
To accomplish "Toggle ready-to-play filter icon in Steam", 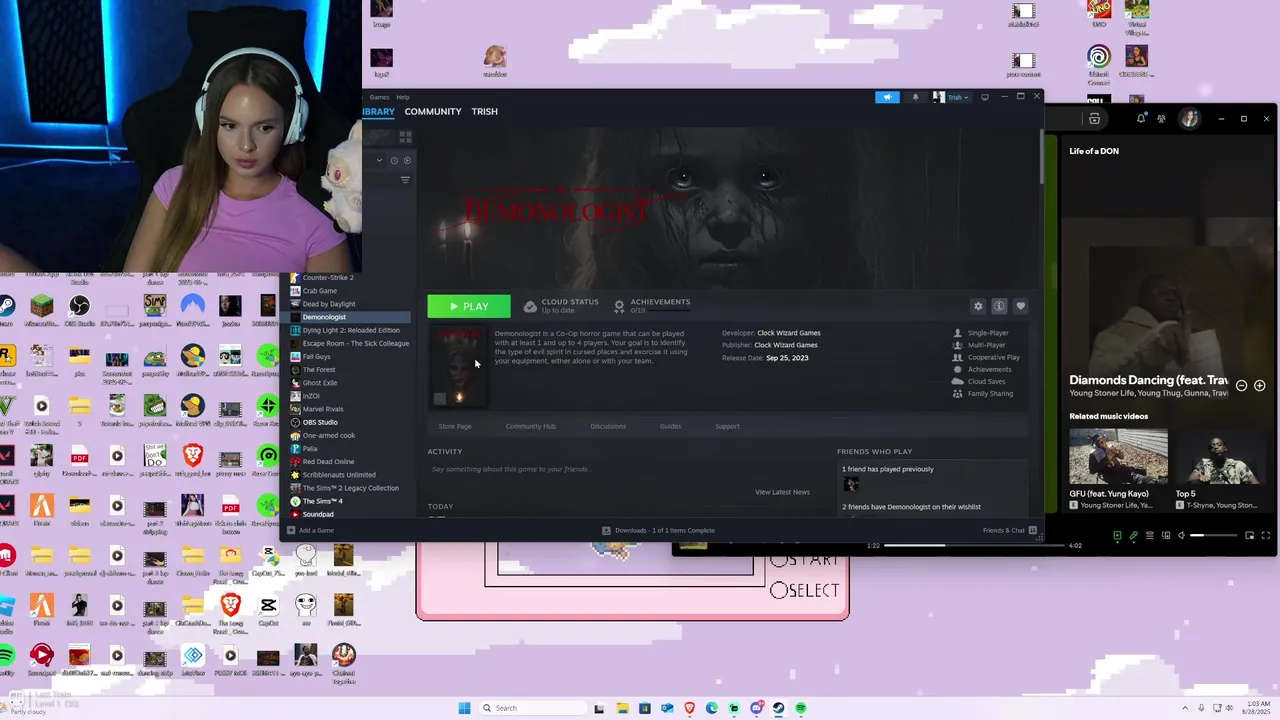I will pyautogui.click(x=407, y=160).
